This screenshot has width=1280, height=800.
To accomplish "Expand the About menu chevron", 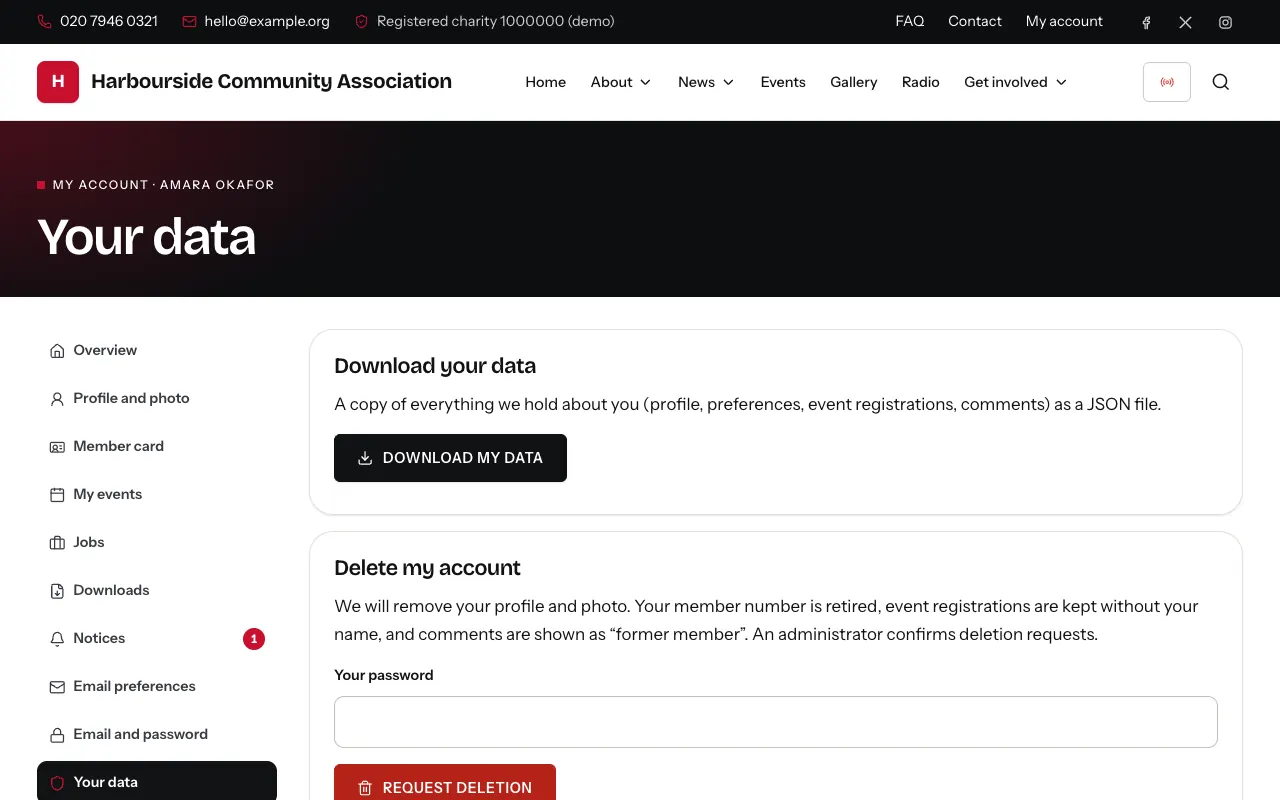I will [x=646, y=82].
